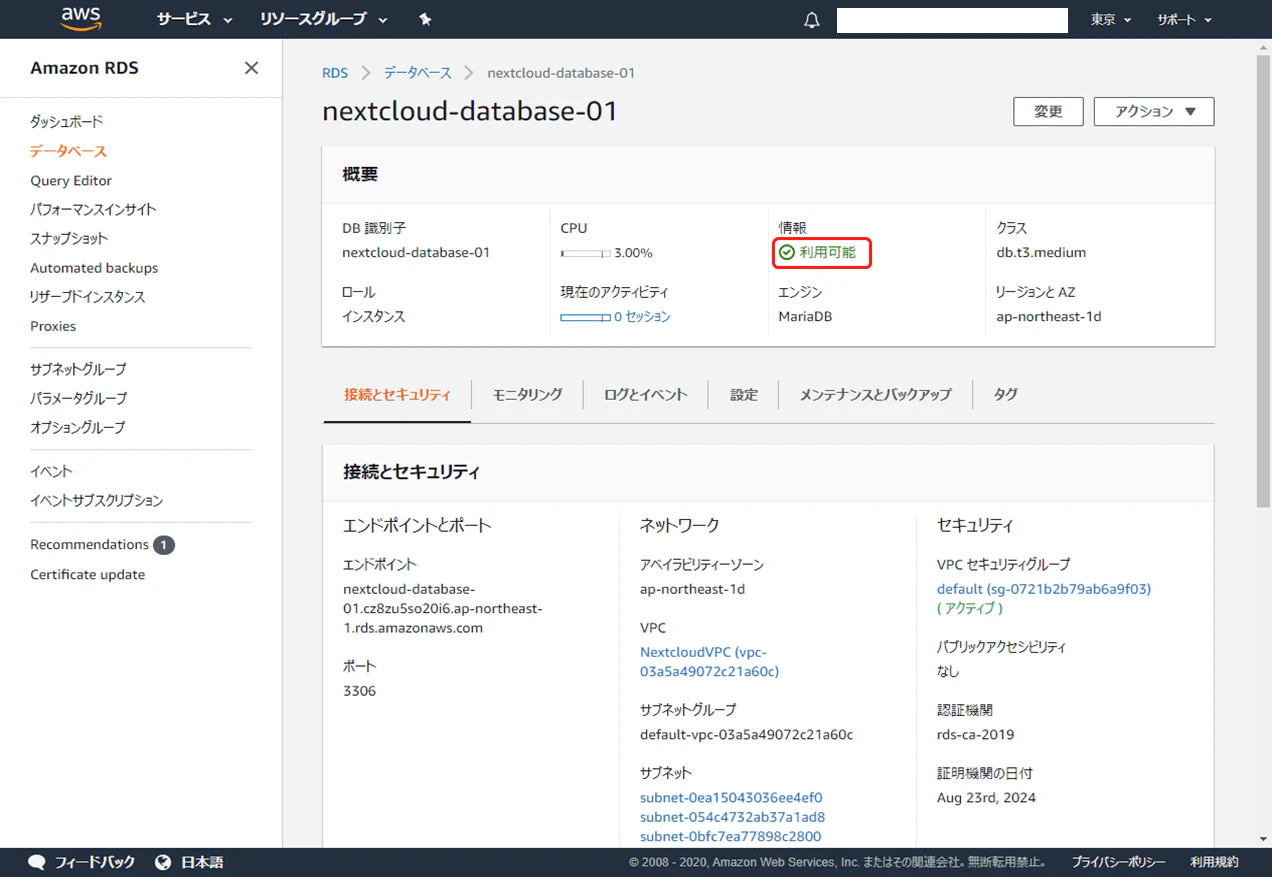This screenshot has height=877, width=1272.
Task: Select the 接続とセキュリティ tab
Action: point(397,395)
